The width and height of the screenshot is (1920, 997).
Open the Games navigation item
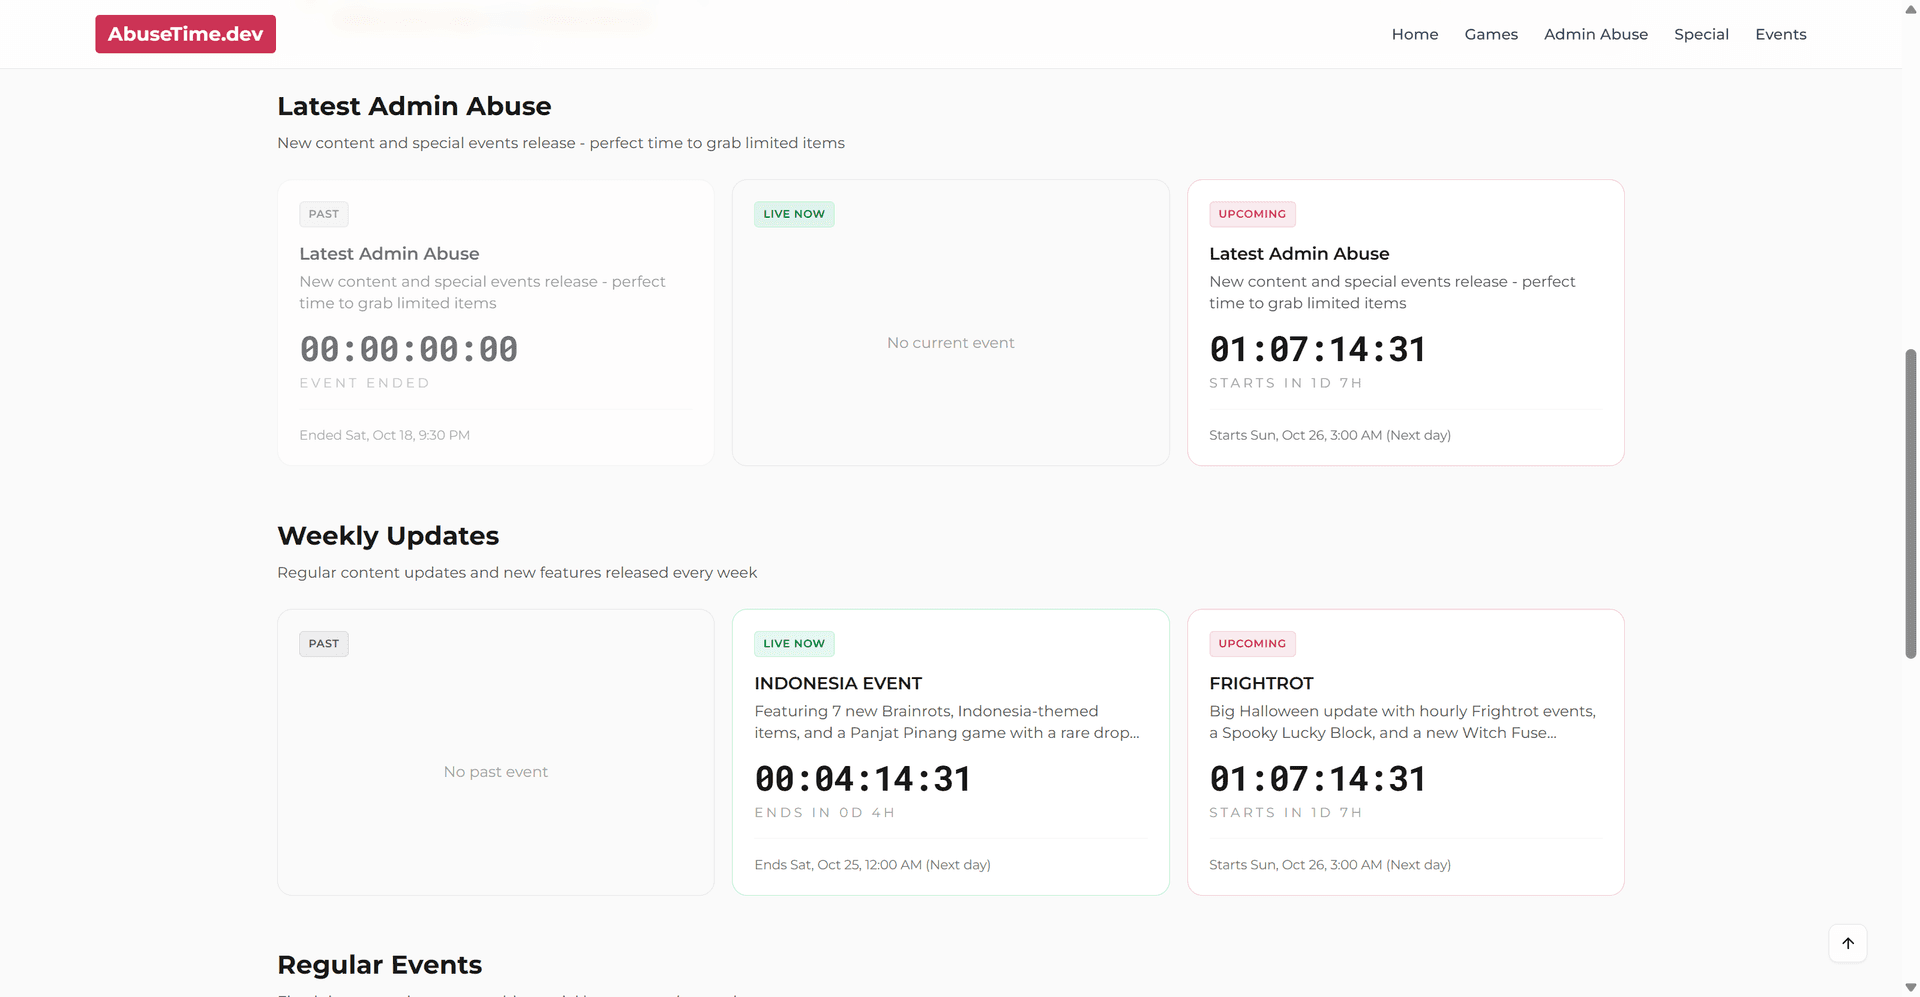[x=1491, y=34]
